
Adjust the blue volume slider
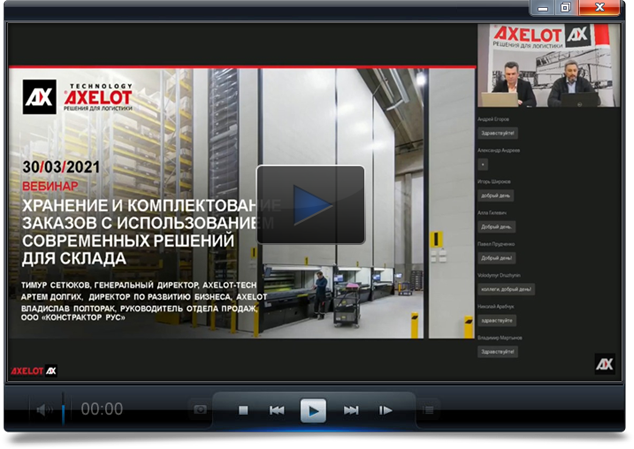click(63, 409)
